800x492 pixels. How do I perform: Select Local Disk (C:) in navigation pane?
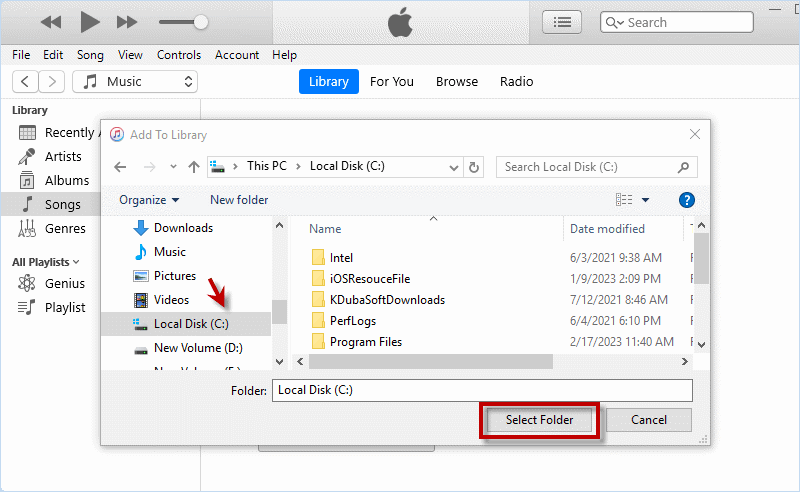[x=186, y=324]
